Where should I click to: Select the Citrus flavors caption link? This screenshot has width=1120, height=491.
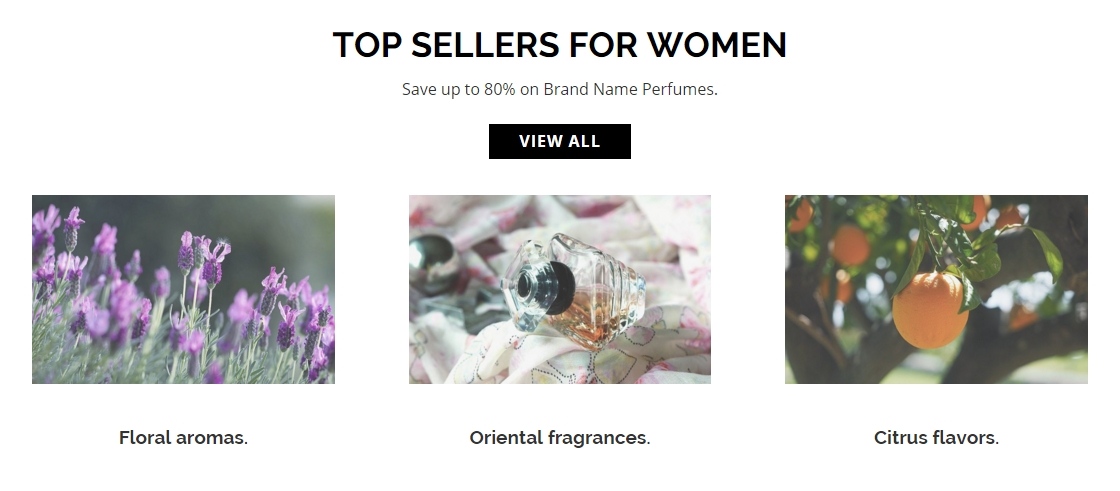click(x=936, y=437)
